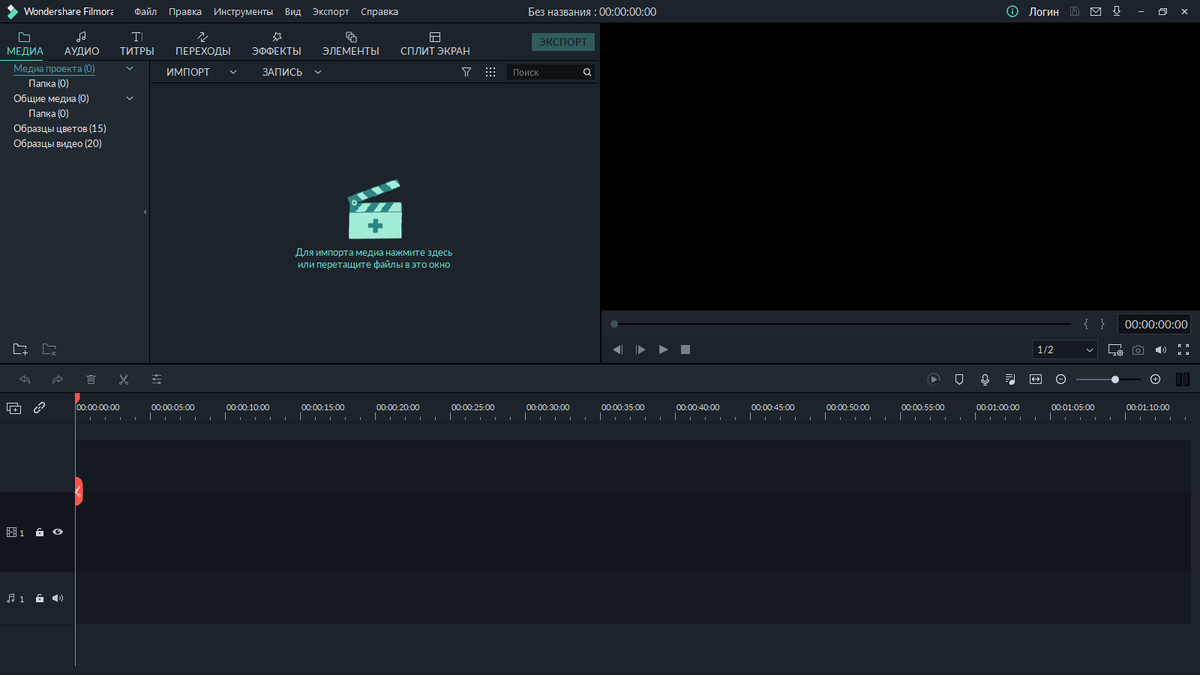1200x675 pixels.
Task: Add a marker with the shield icon
Action: [959, 379]
